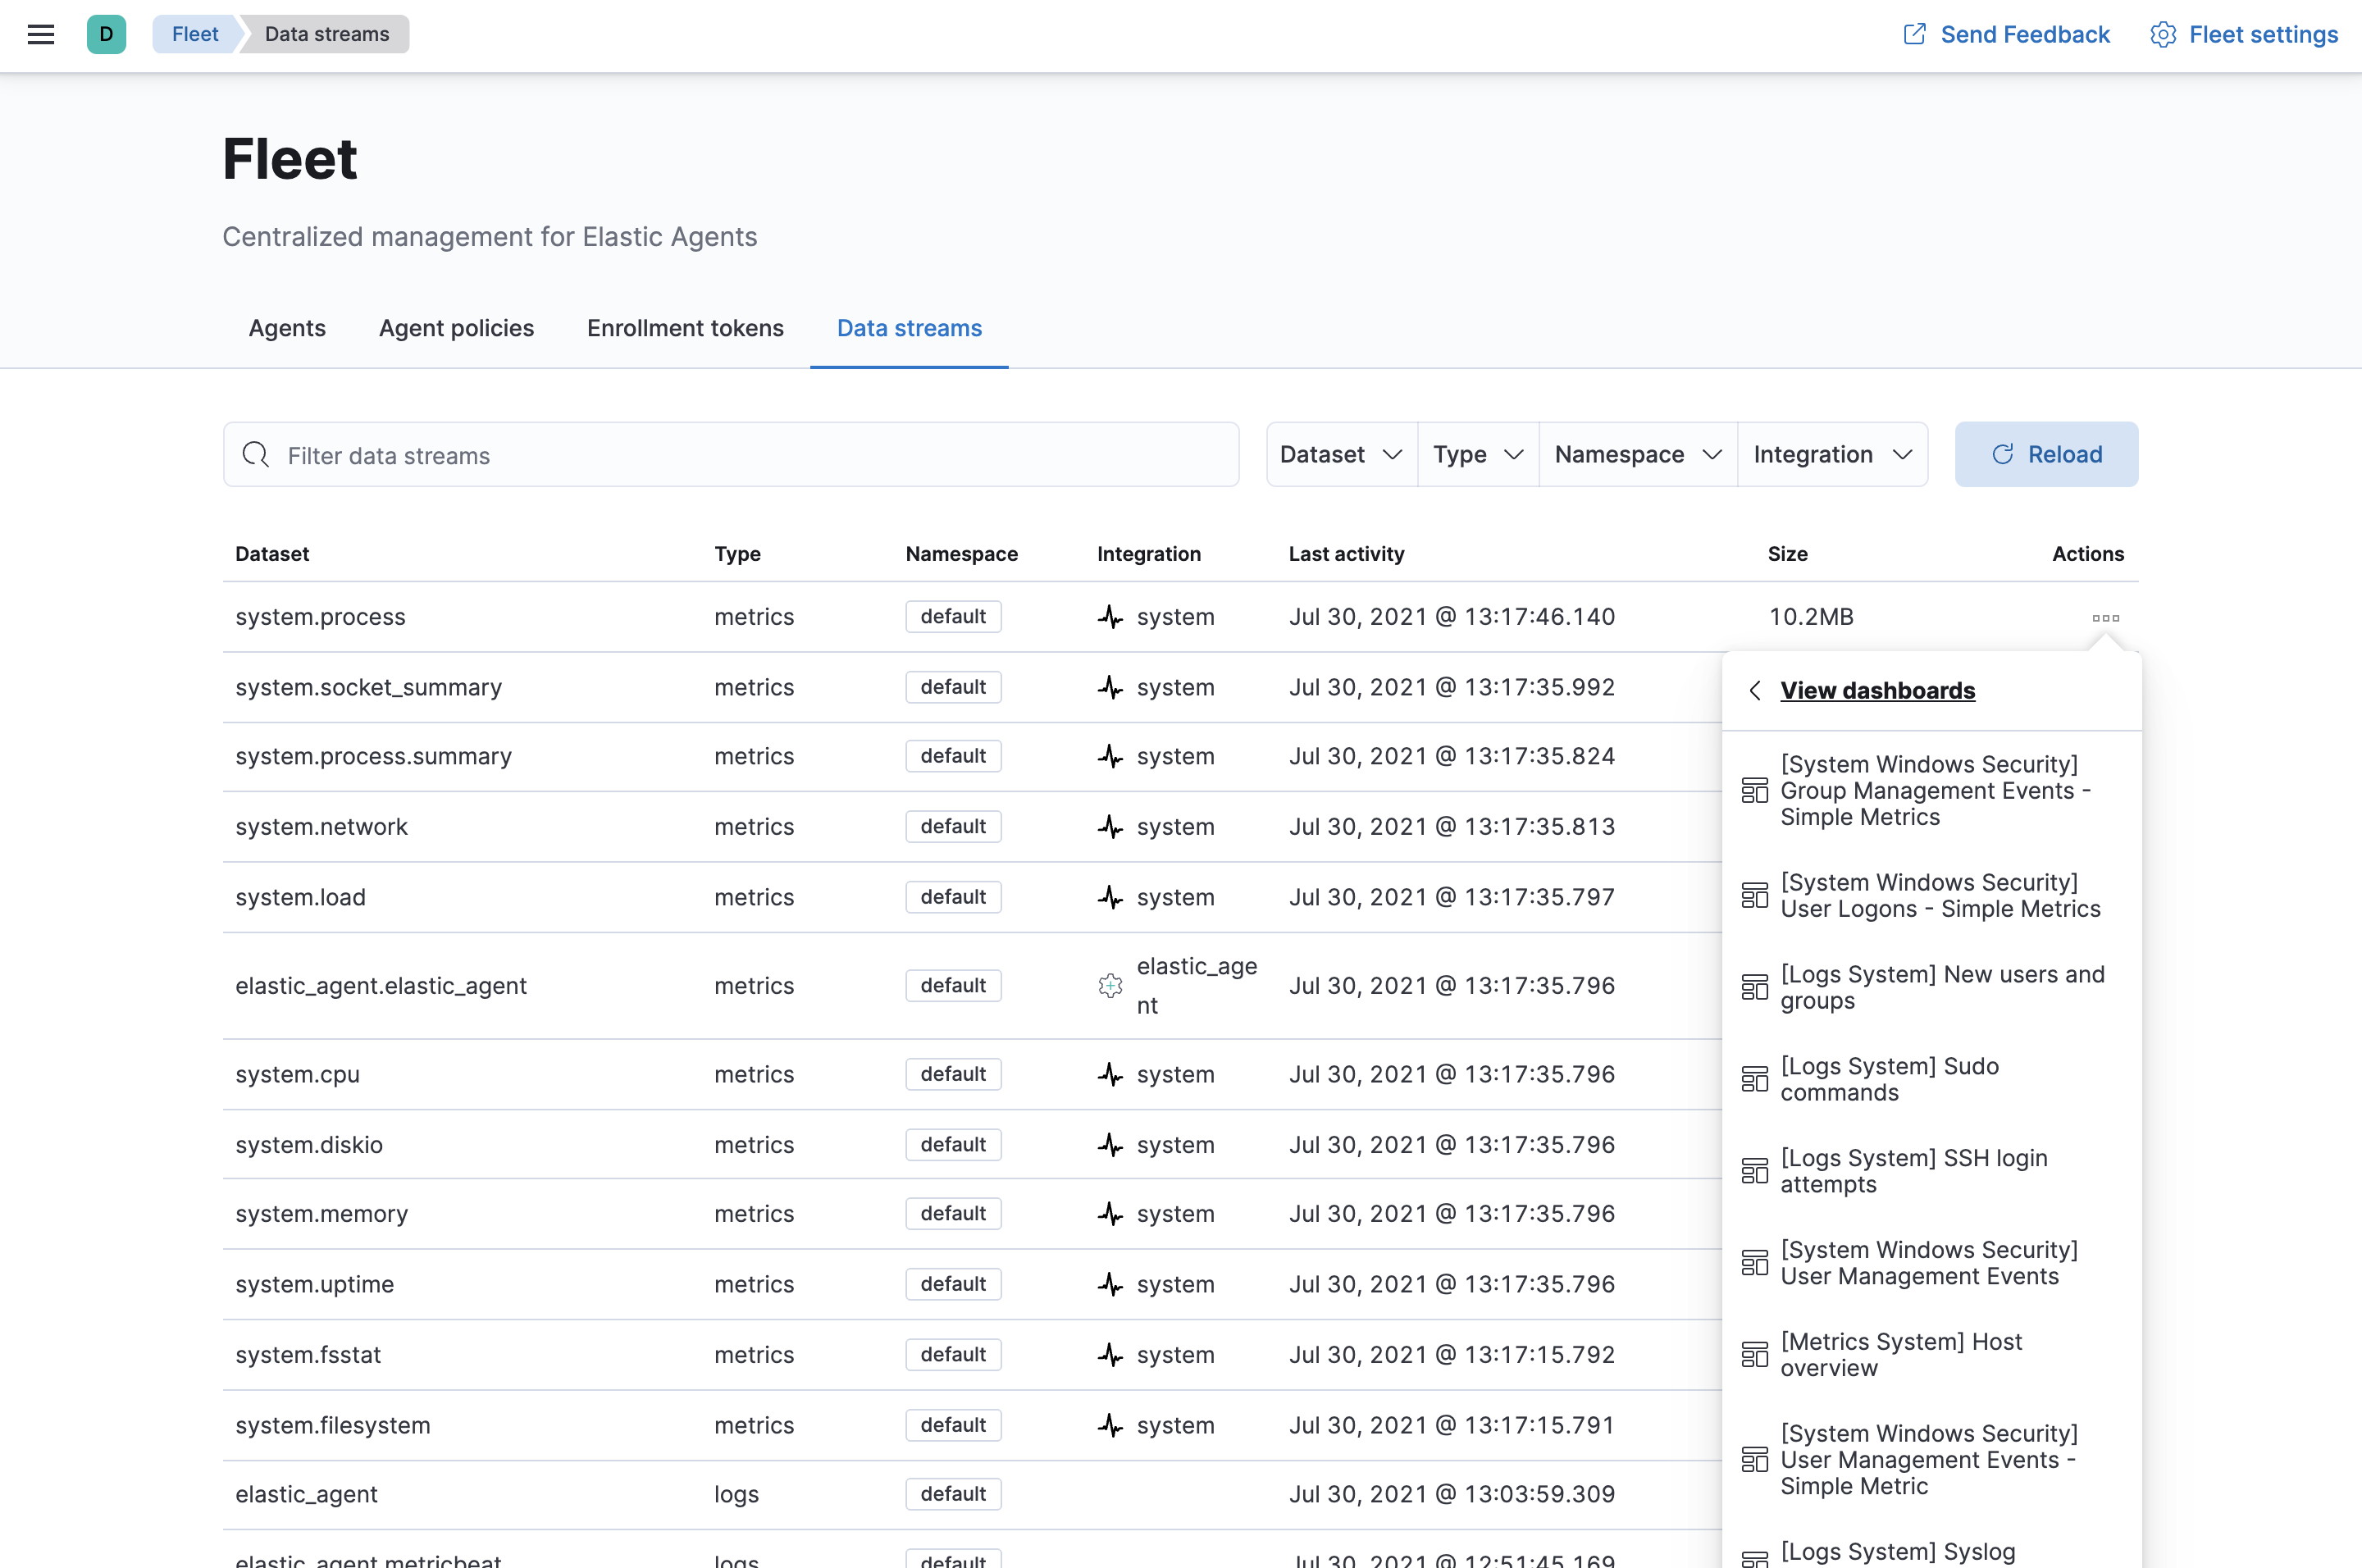2362x1568 pixels.
Task: Click the Filter data streams input field
Action: point(733,455)
